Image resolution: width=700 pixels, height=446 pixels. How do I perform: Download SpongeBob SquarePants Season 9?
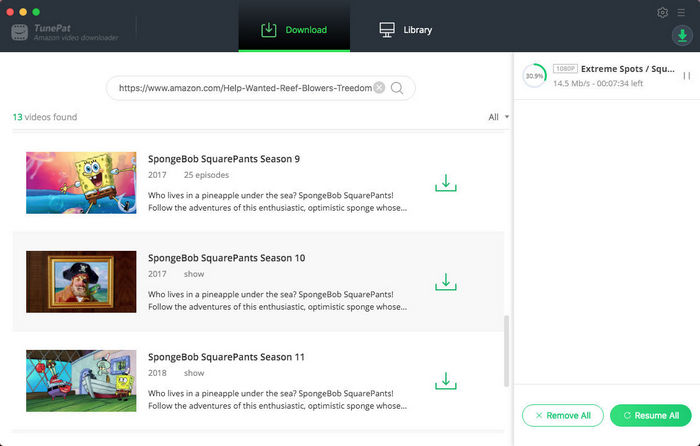click(x=446, y=183)
